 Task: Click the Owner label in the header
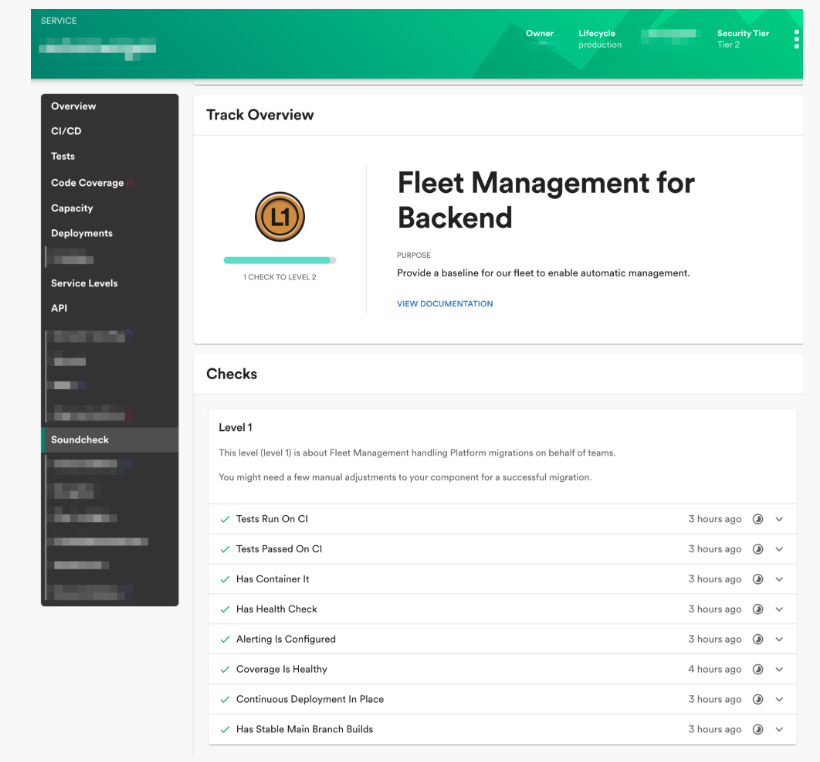(539, 33)
